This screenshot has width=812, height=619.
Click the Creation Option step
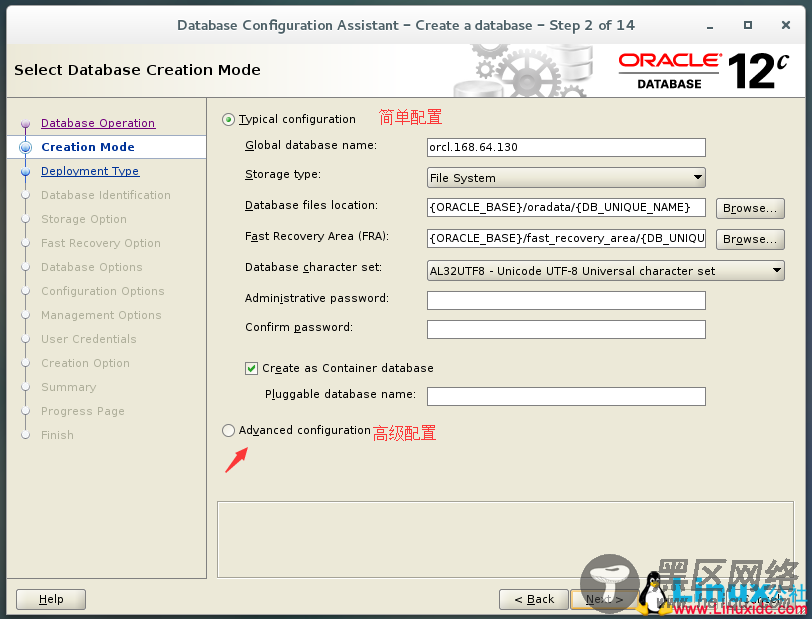point(85,363)
